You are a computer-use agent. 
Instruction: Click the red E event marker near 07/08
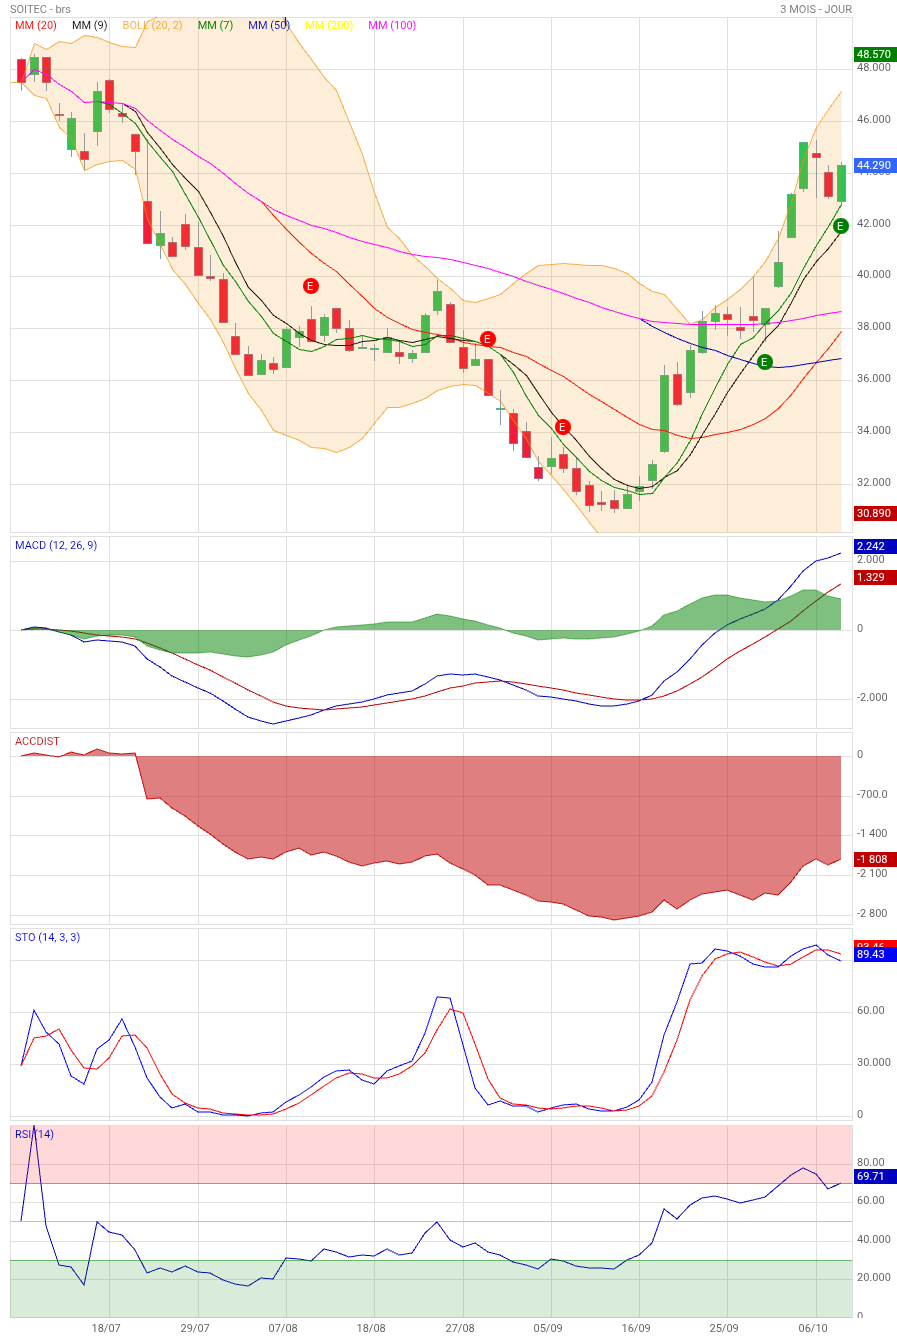(x=310, y=286)
